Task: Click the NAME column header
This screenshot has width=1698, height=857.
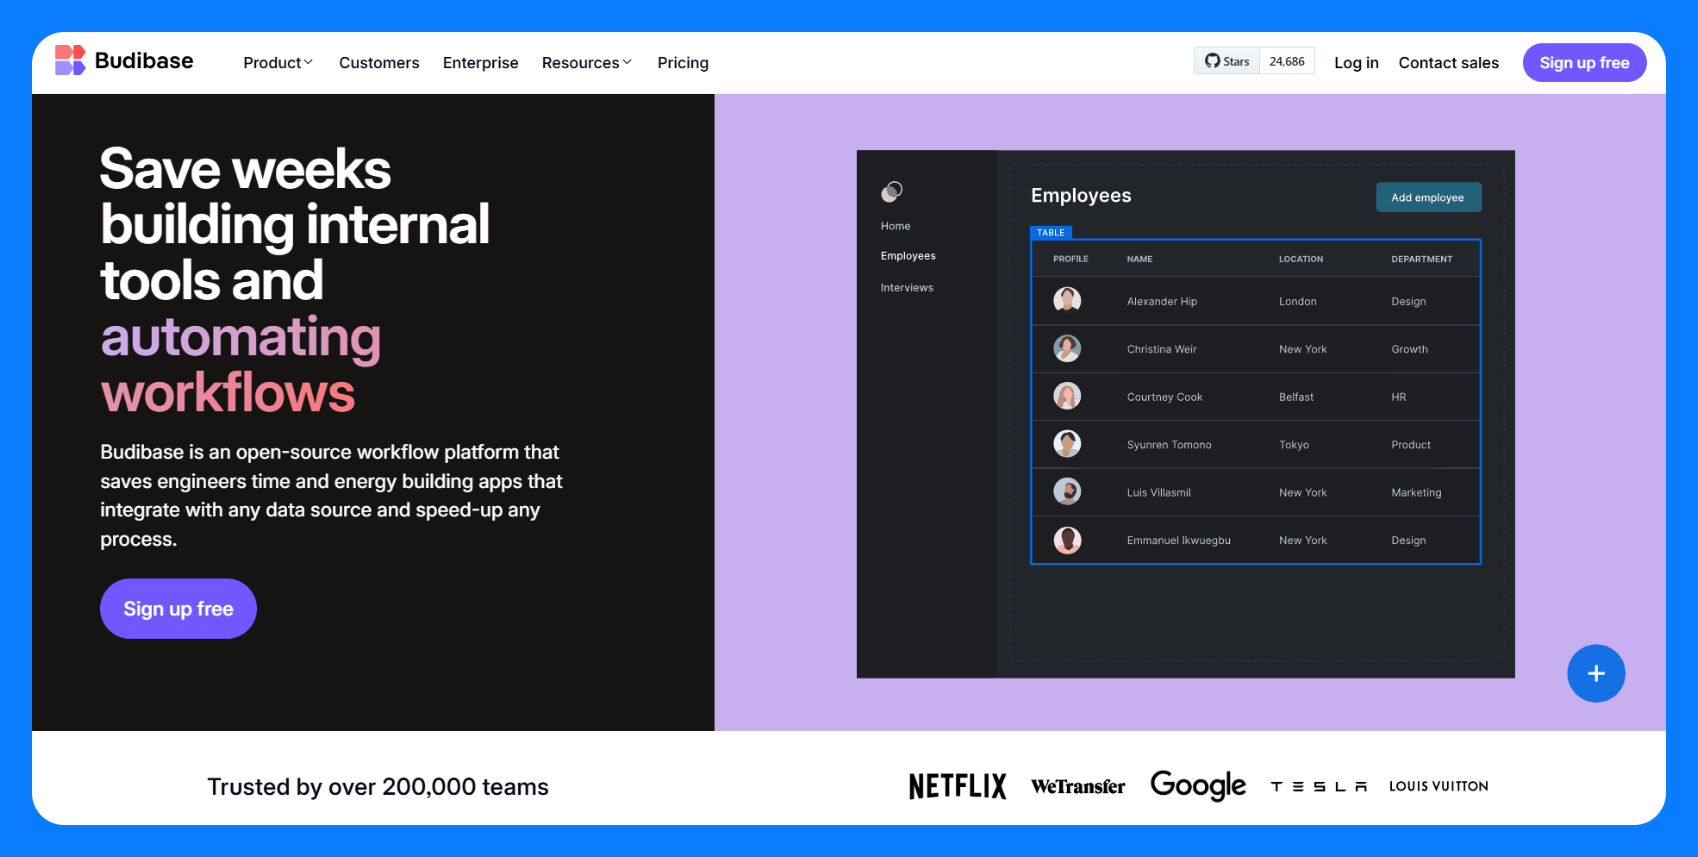Action: pos(1139,259)
